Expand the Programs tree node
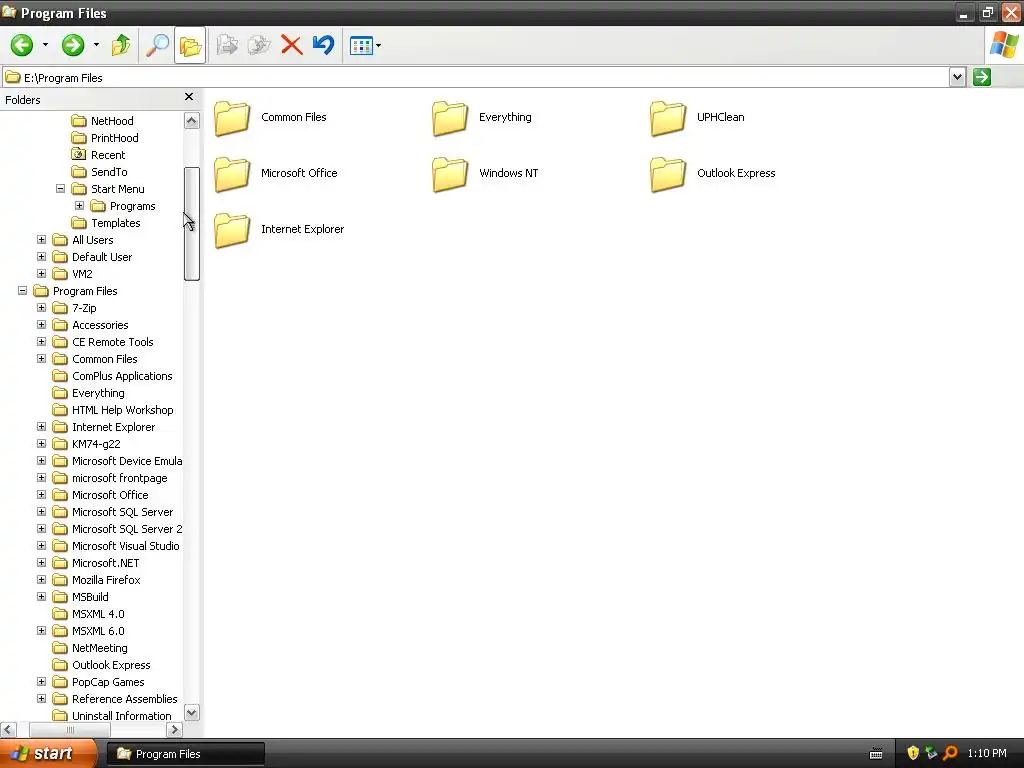The height and width of the screenshot is (768, 1024). click(x=79, y=206)
